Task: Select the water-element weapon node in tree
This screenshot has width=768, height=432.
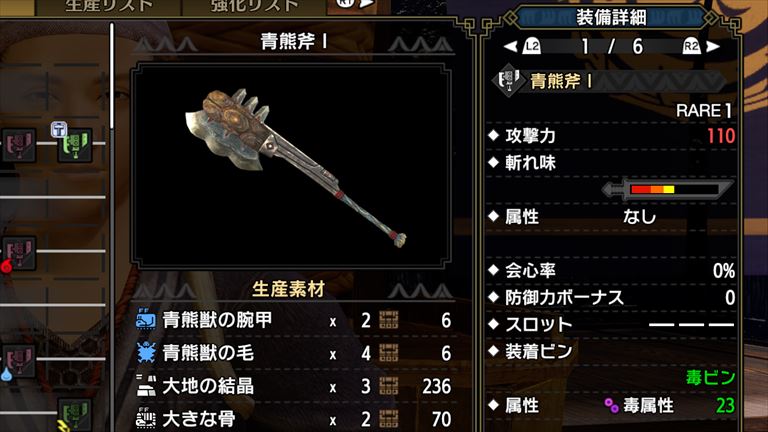Action: tap(19, 361)
